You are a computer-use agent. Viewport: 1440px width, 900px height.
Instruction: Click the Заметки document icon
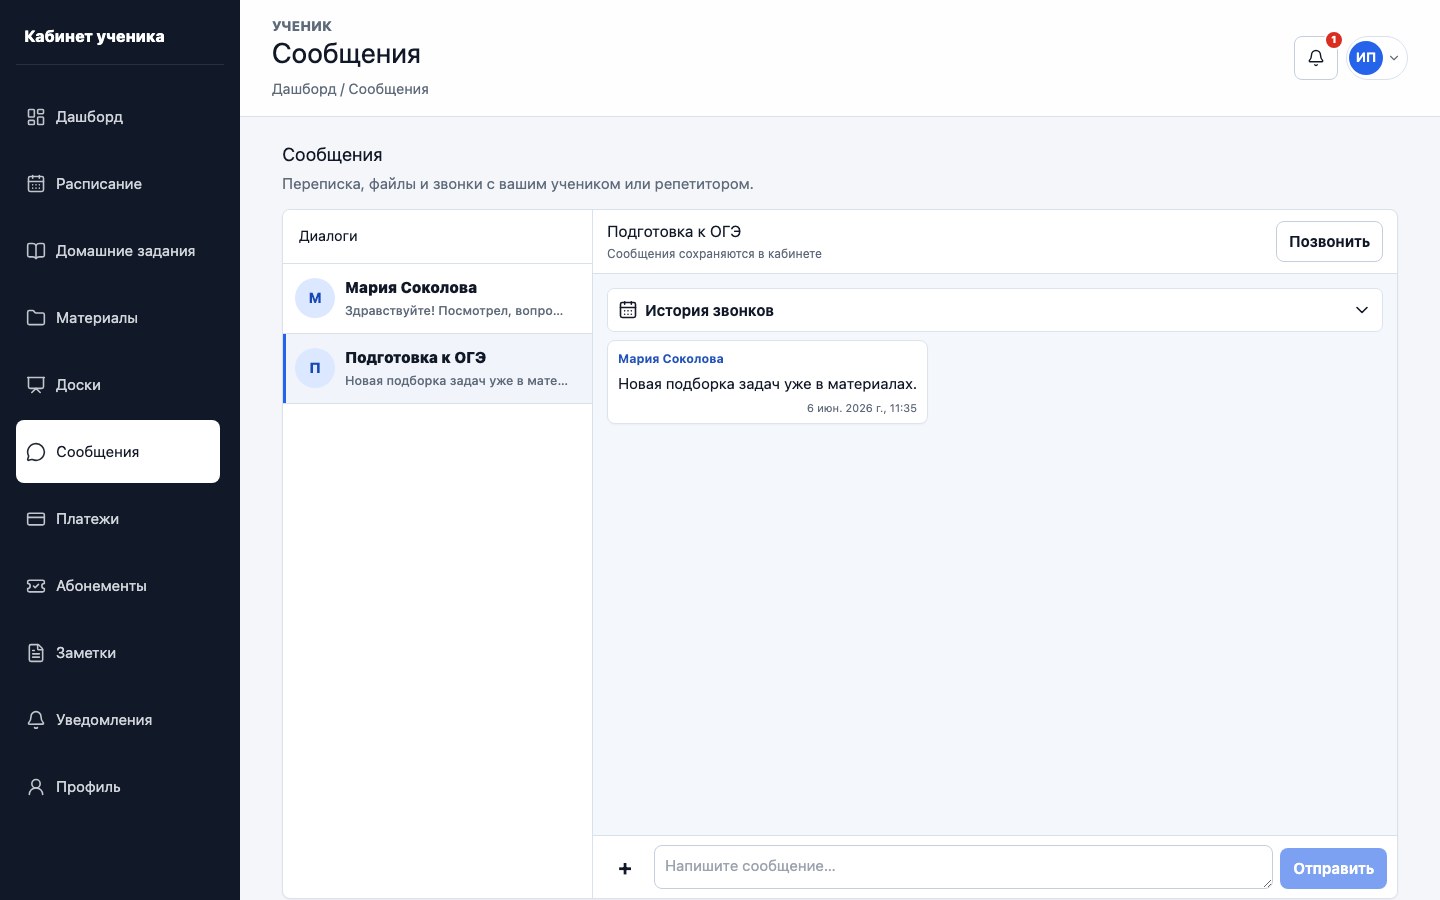point(36,653)
